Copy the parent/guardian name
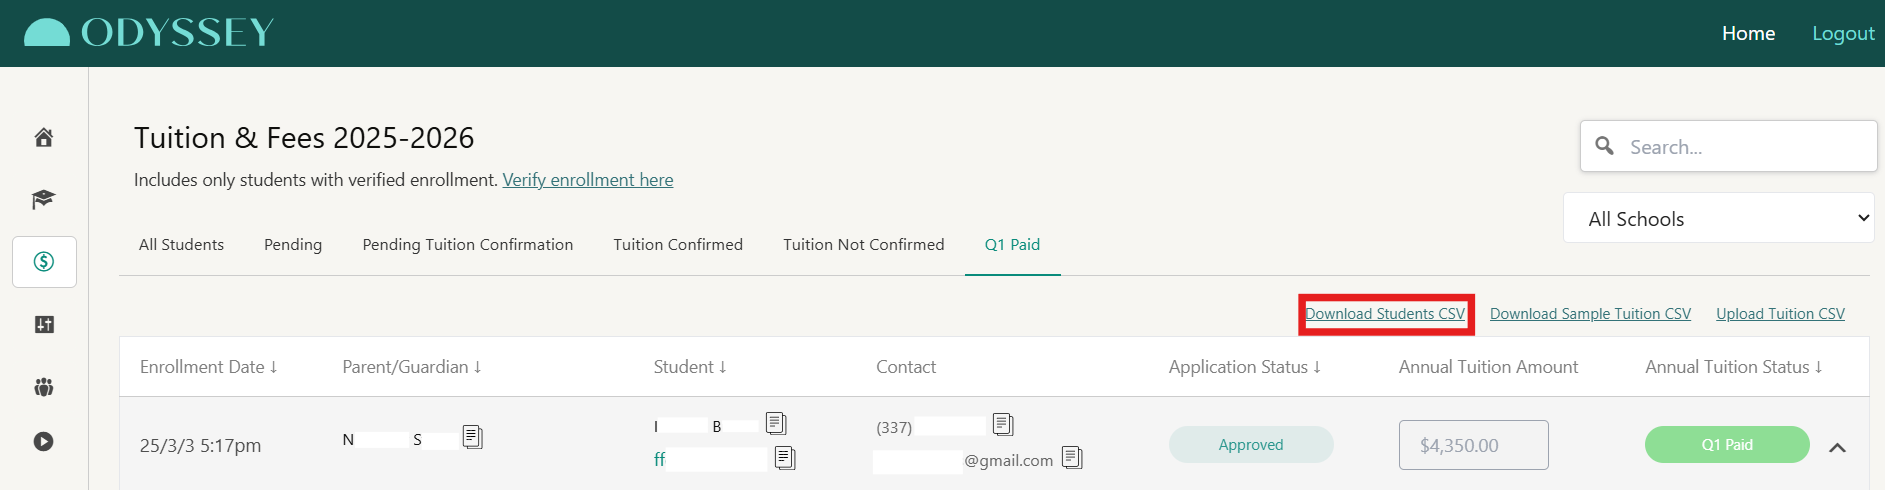Image resolution: width=1885 pixels, height=490 pixels. pos(473,437)
